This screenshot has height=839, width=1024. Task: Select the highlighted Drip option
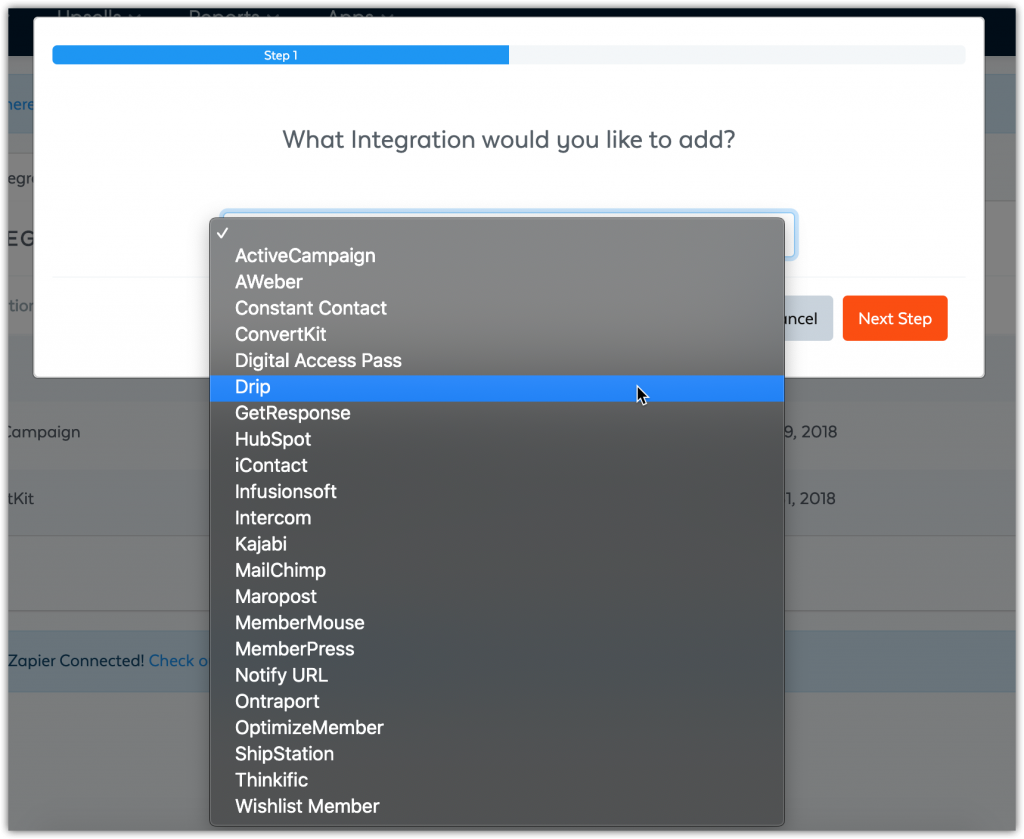pyautogui.click(x=253, y=387)
